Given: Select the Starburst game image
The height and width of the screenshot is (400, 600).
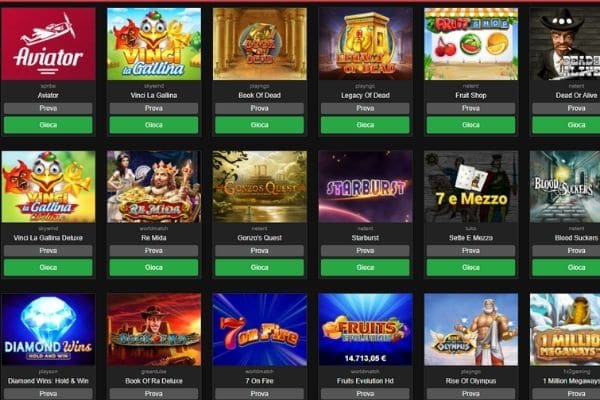Looking at the screenshot, I should 365,186.
